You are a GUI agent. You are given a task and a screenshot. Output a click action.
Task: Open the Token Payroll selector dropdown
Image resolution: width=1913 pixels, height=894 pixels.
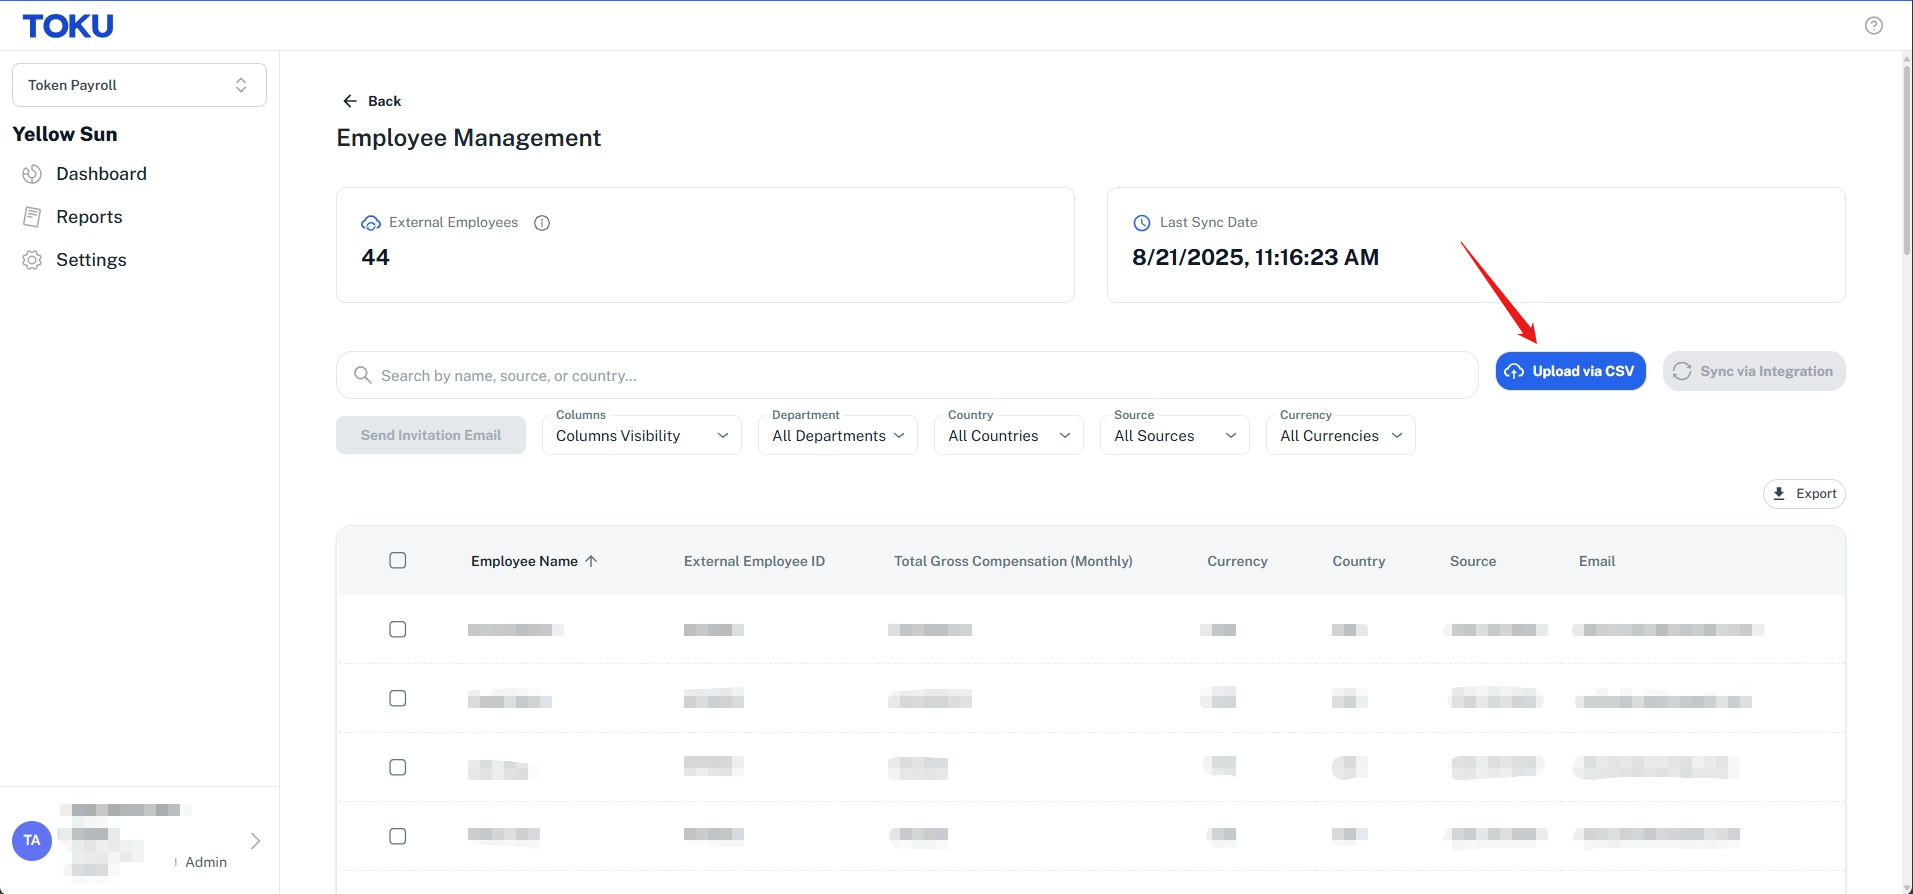click(x=139, y=85)
